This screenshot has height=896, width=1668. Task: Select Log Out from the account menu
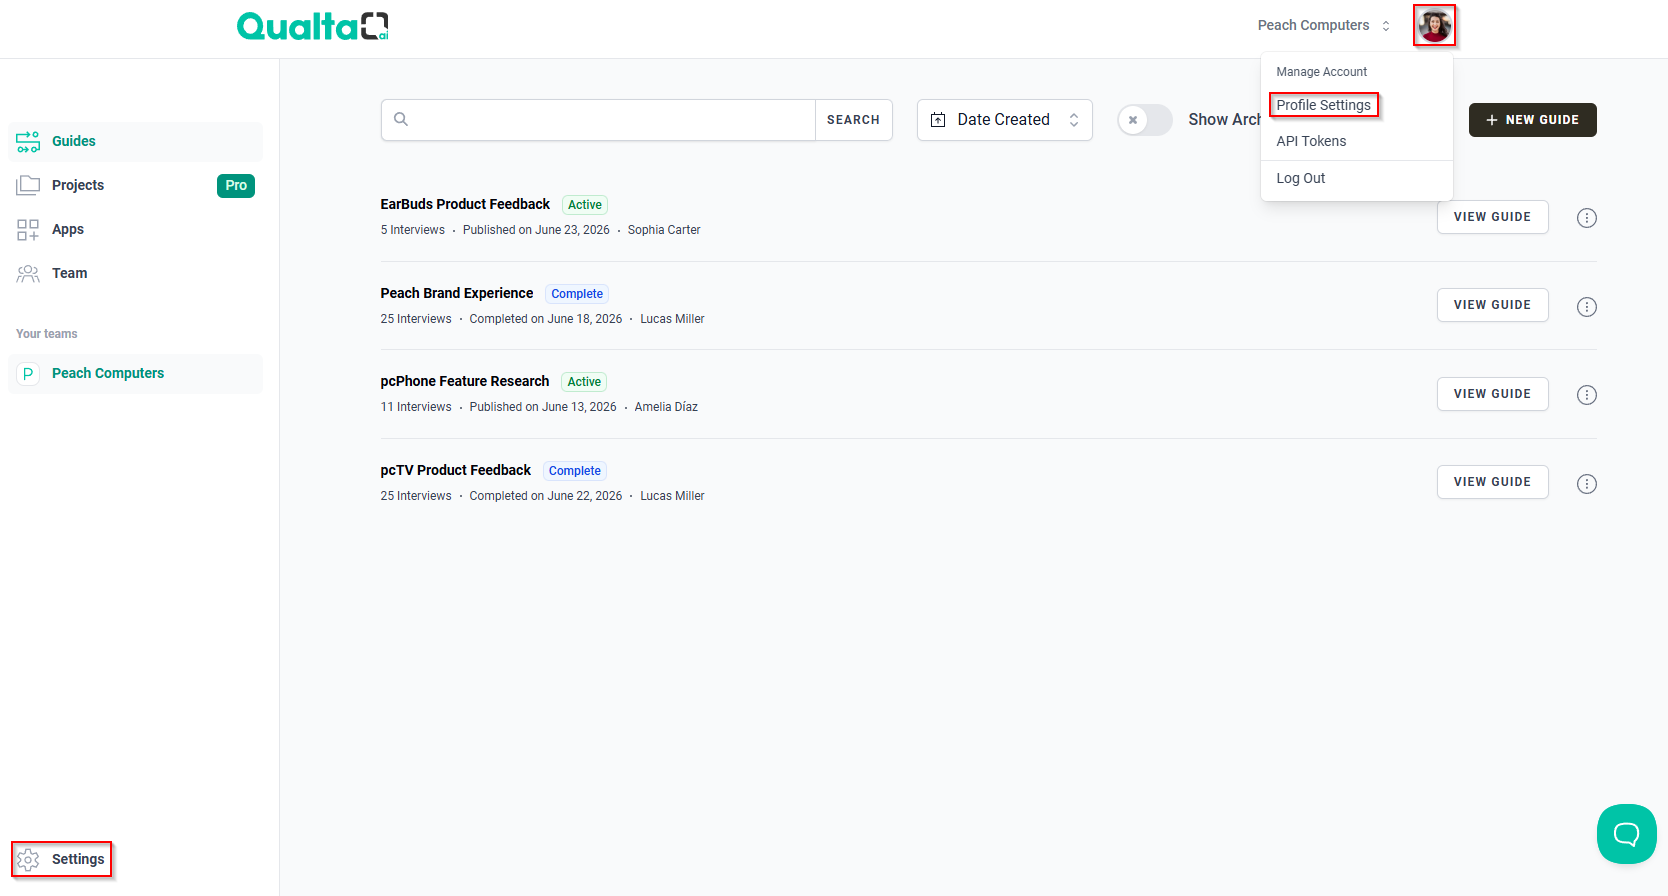(x=1300, y=178)
